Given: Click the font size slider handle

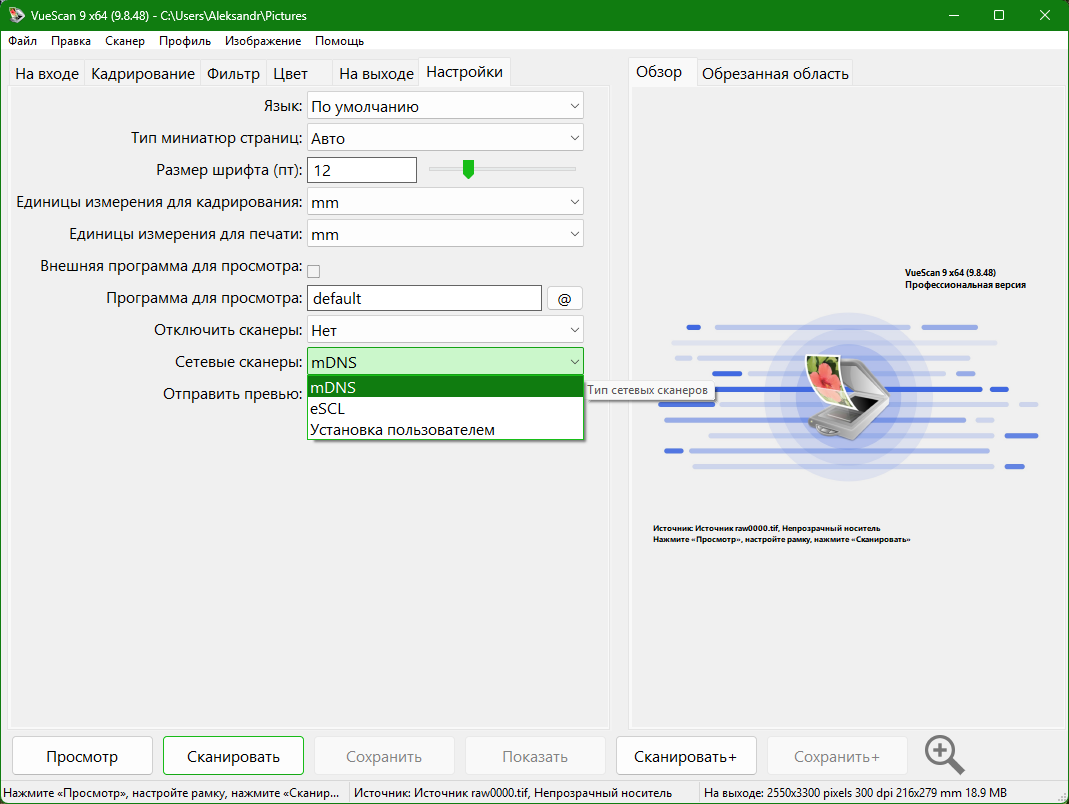Looking at the screenshot, I should tap(467, 170).
